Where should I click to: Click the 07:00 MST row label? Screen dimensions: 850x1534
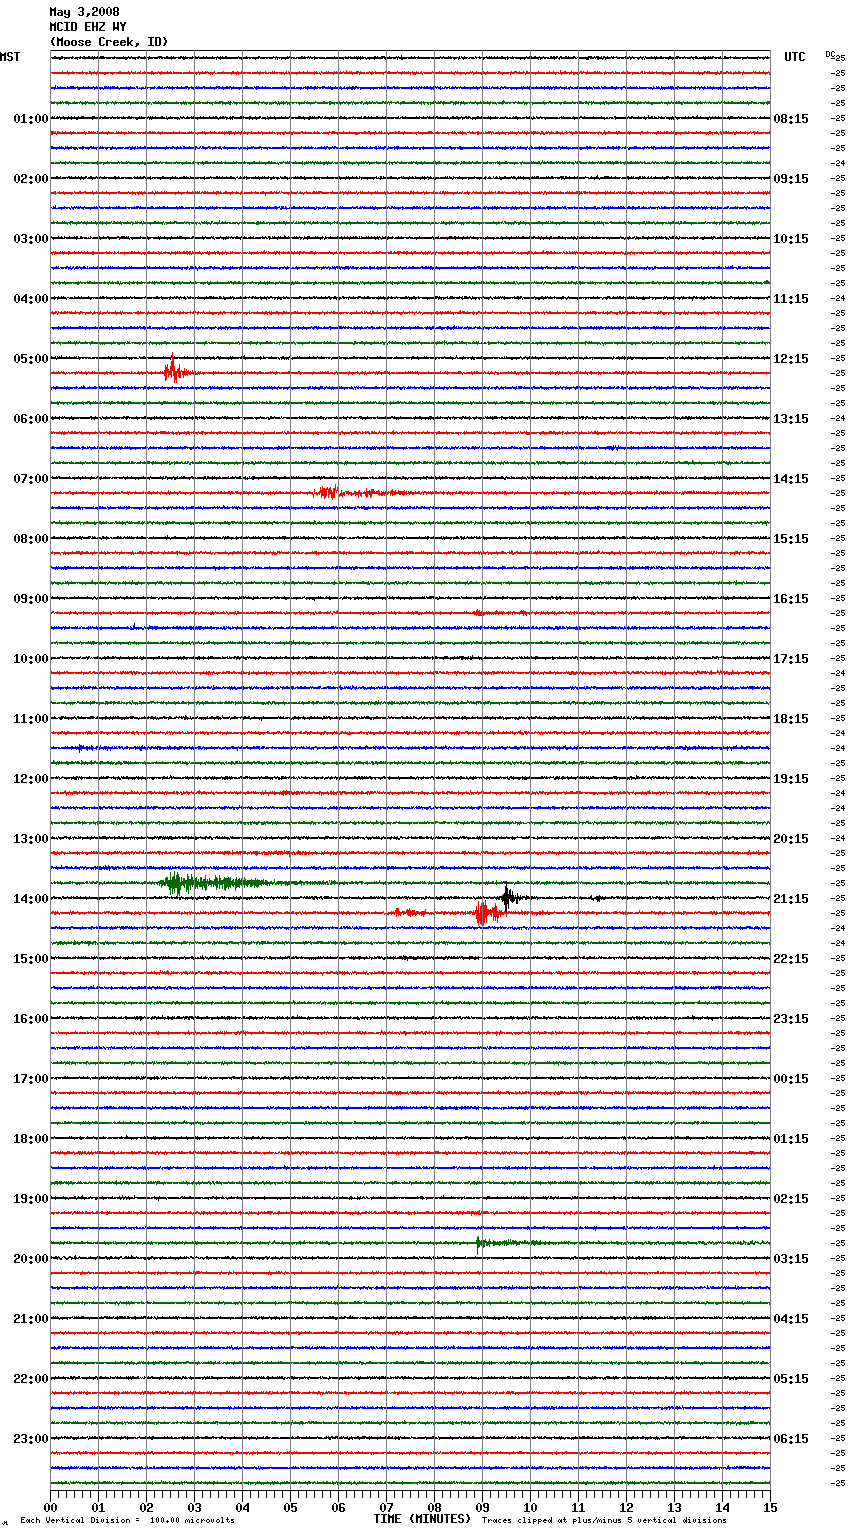point(31,479)
